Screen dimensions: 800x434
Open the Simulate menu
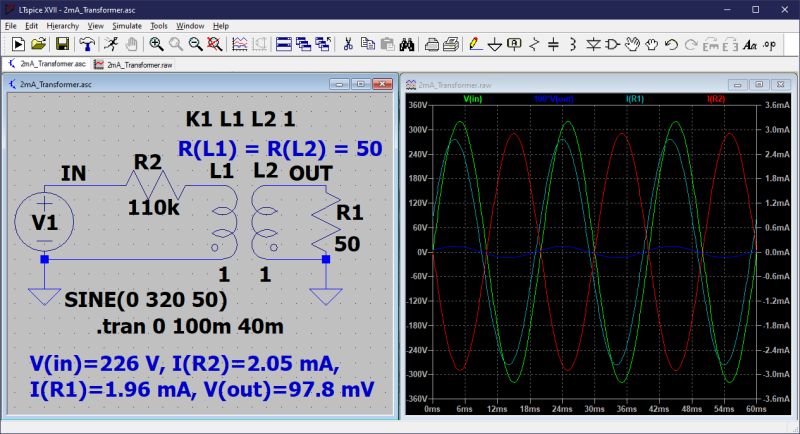pos(127,25)
